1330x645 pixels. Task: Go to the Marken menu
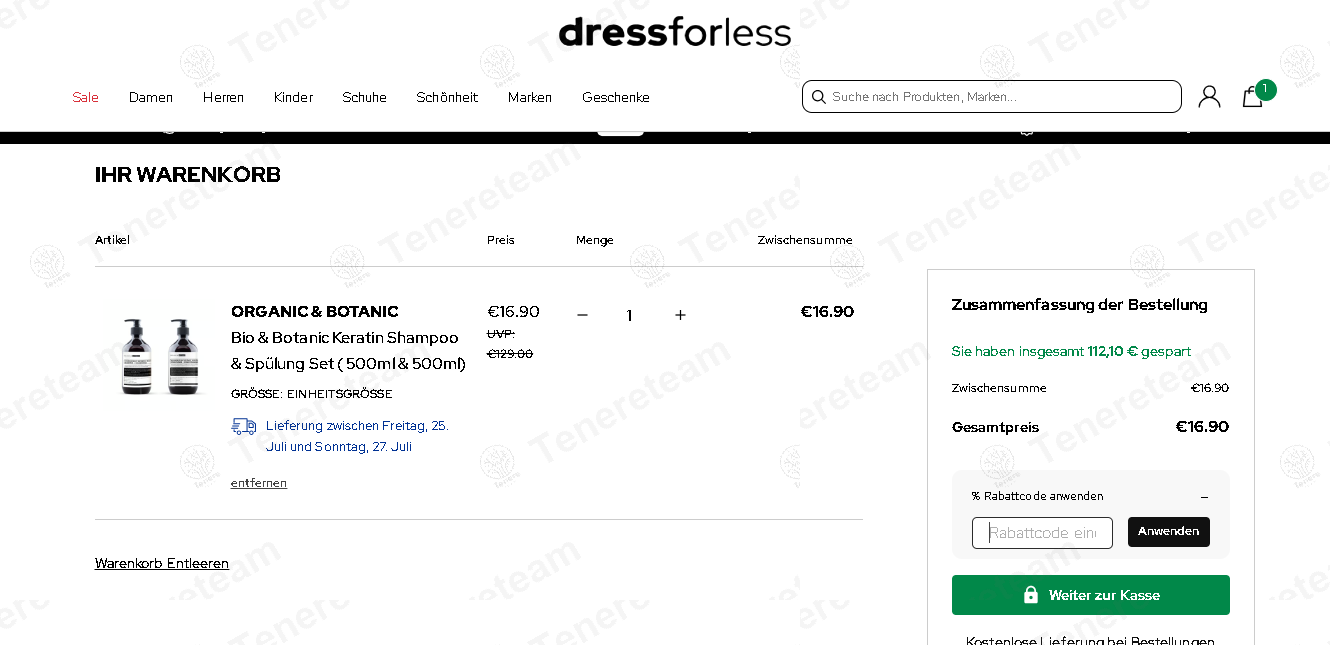(530, 97)
